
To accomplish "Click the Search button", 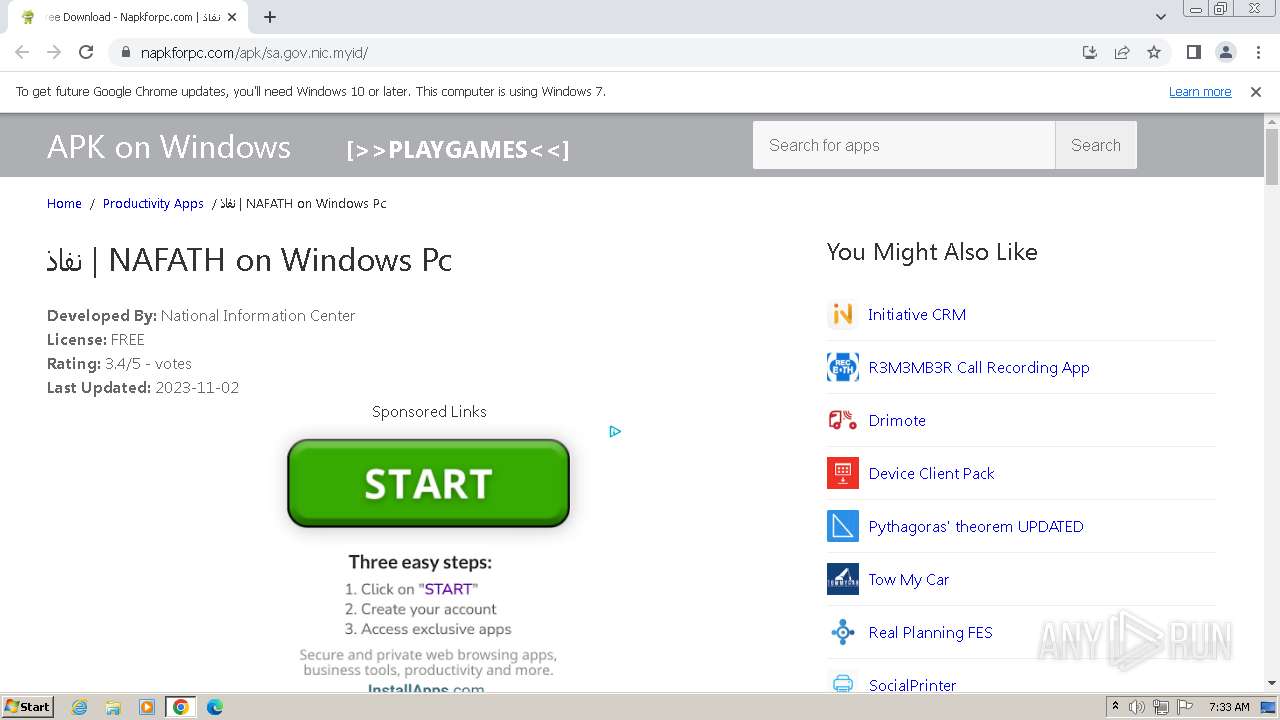I will (1096, 145).
